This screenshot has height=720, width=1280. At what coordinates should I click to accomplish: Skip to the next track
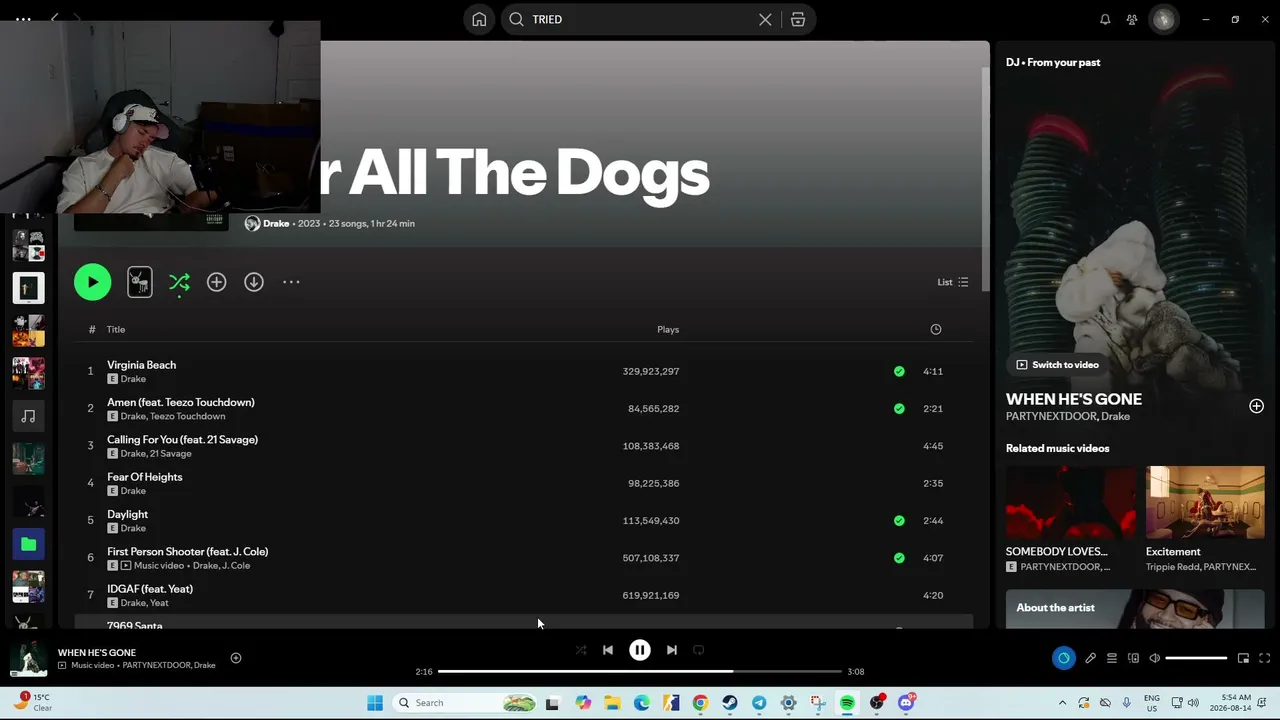click(672, 650)
